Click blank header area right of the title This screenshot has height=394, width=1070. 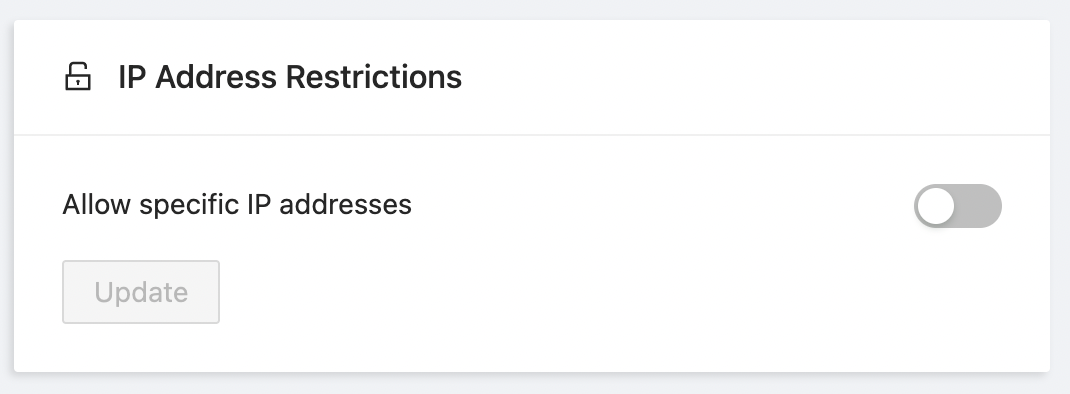pos(751,76)
